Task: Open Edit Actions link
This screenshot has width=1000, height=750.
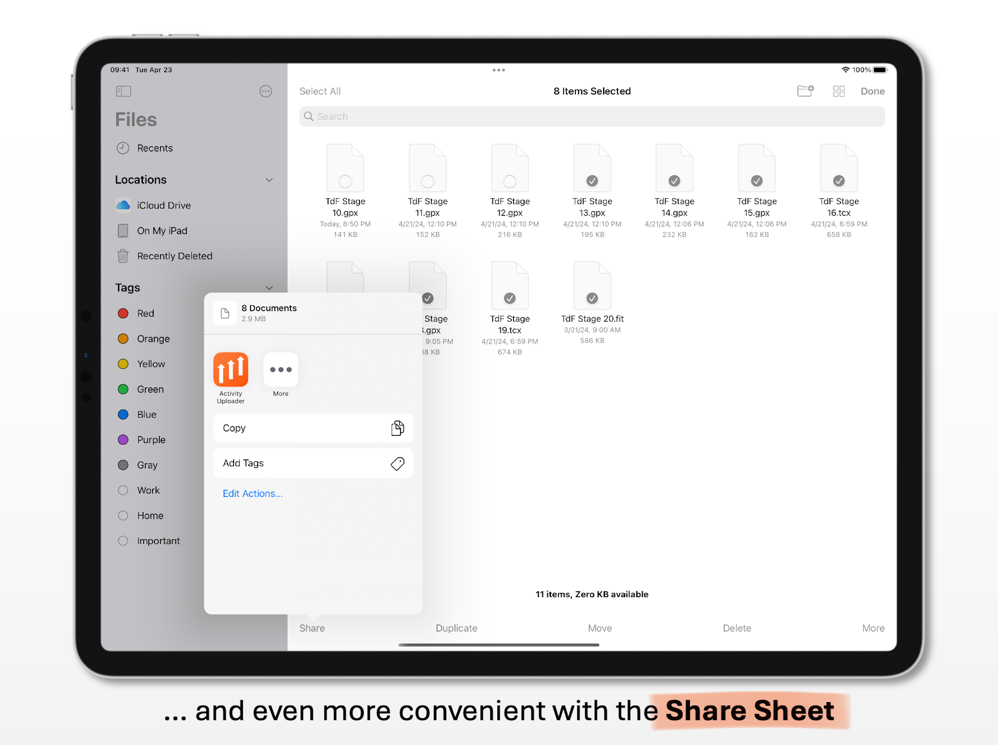Action: coord(253,494)
